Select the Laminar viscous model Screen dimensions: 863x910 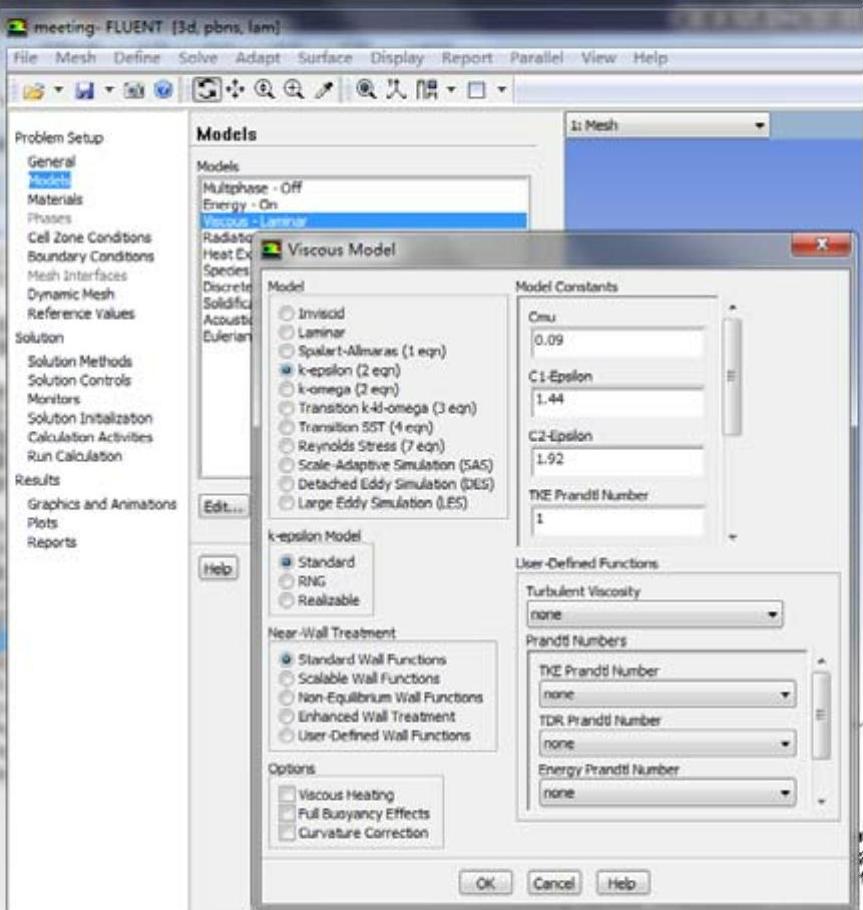287,332
